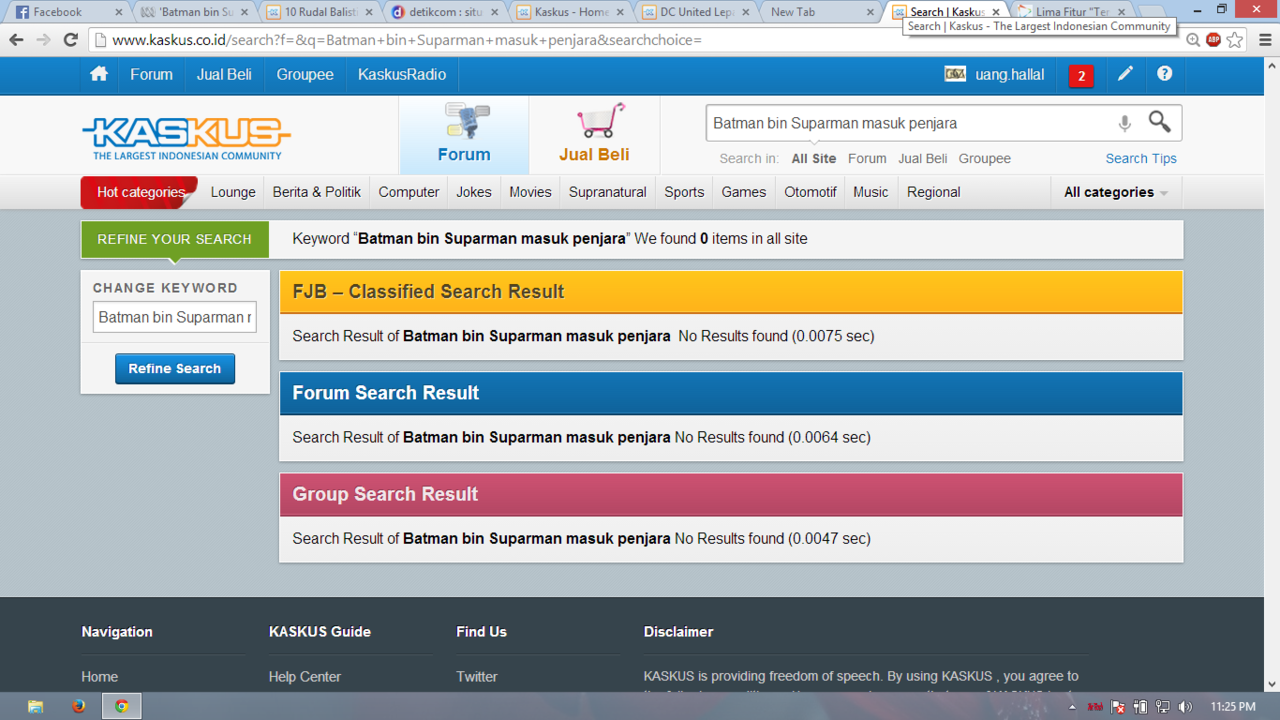Viewport: 1280px width, 720px height.
Task: Select 'All Site' search scope
Action: point(814,158)
